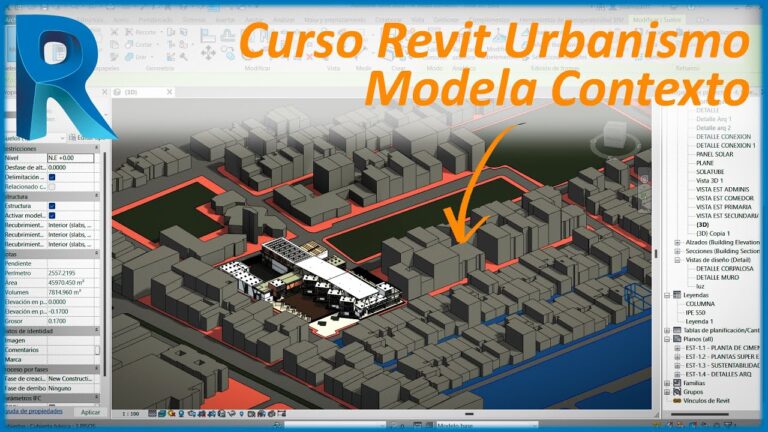Expand the Alzados (Building Elevation) node
The image size is (768, 432).
[677, 242]
